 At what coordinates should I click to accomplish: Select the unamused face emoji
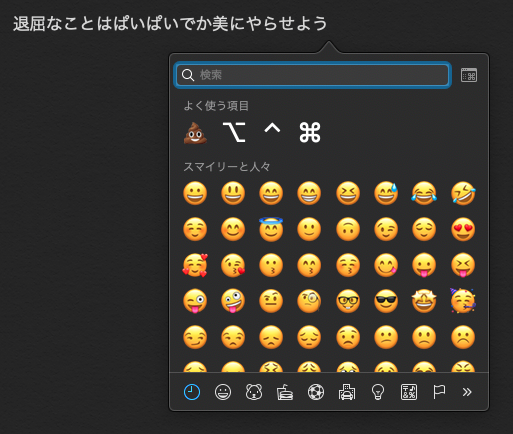coord(233,337)
